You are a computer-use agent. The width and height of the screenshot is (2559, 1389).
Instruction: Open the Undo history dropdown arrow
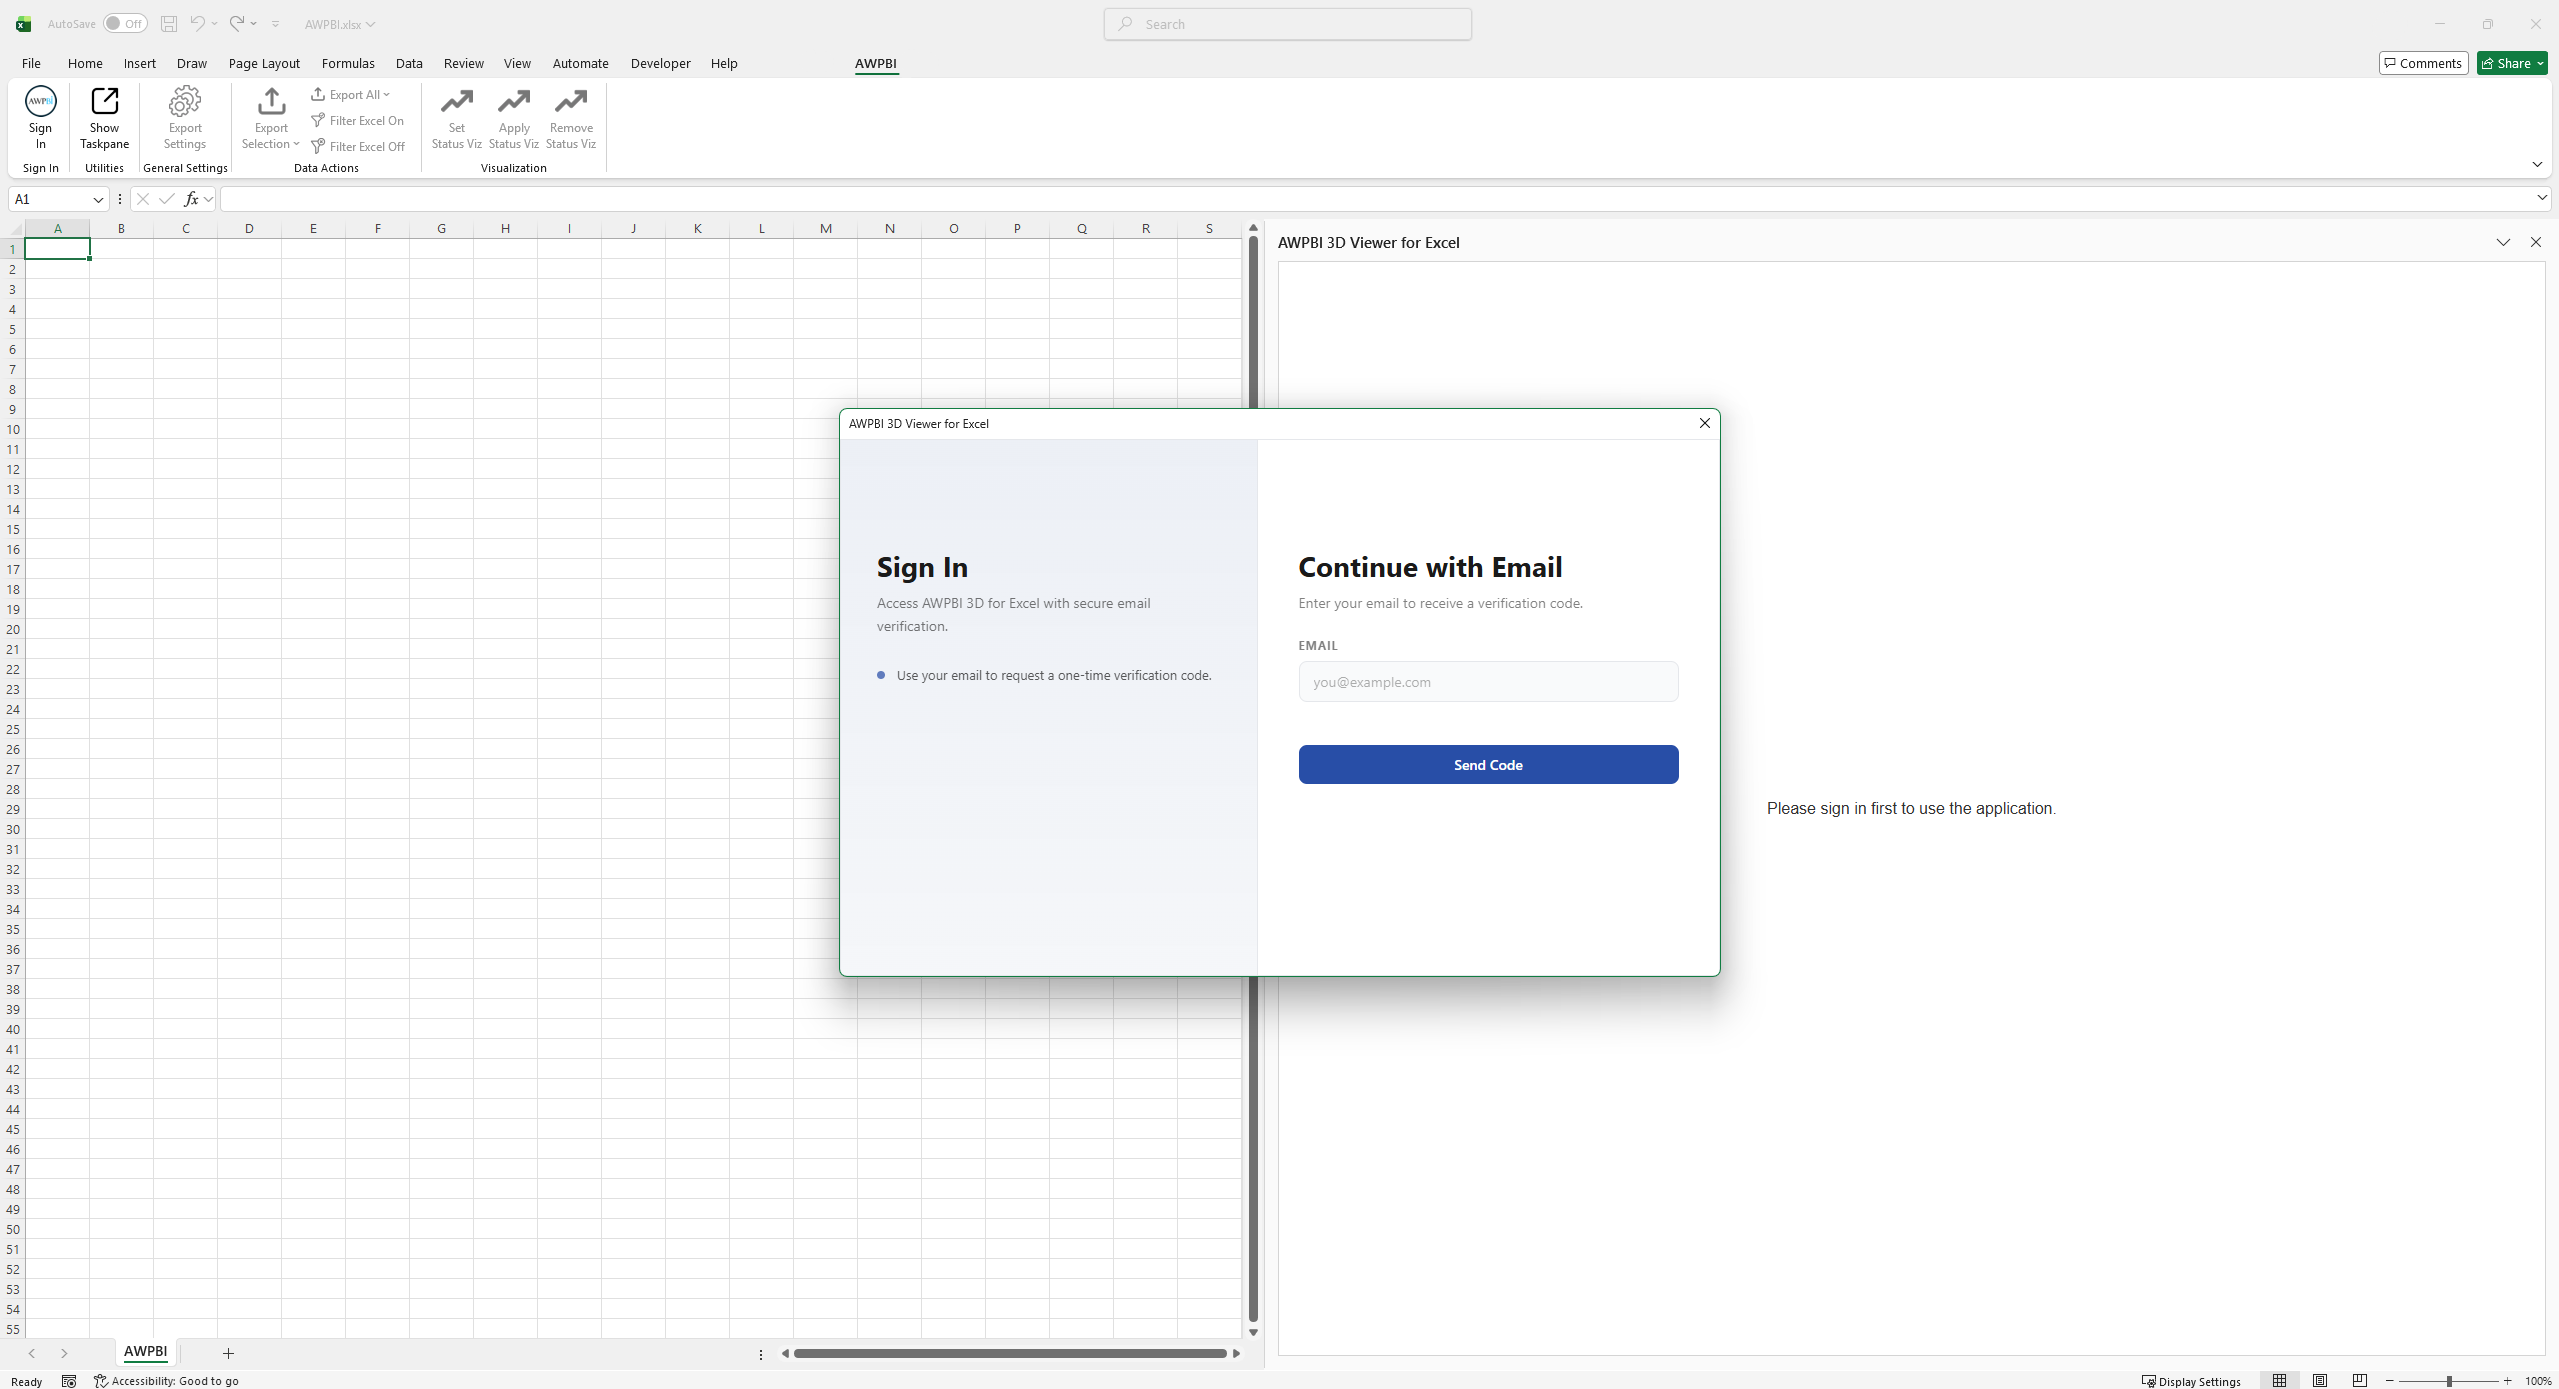214,24
